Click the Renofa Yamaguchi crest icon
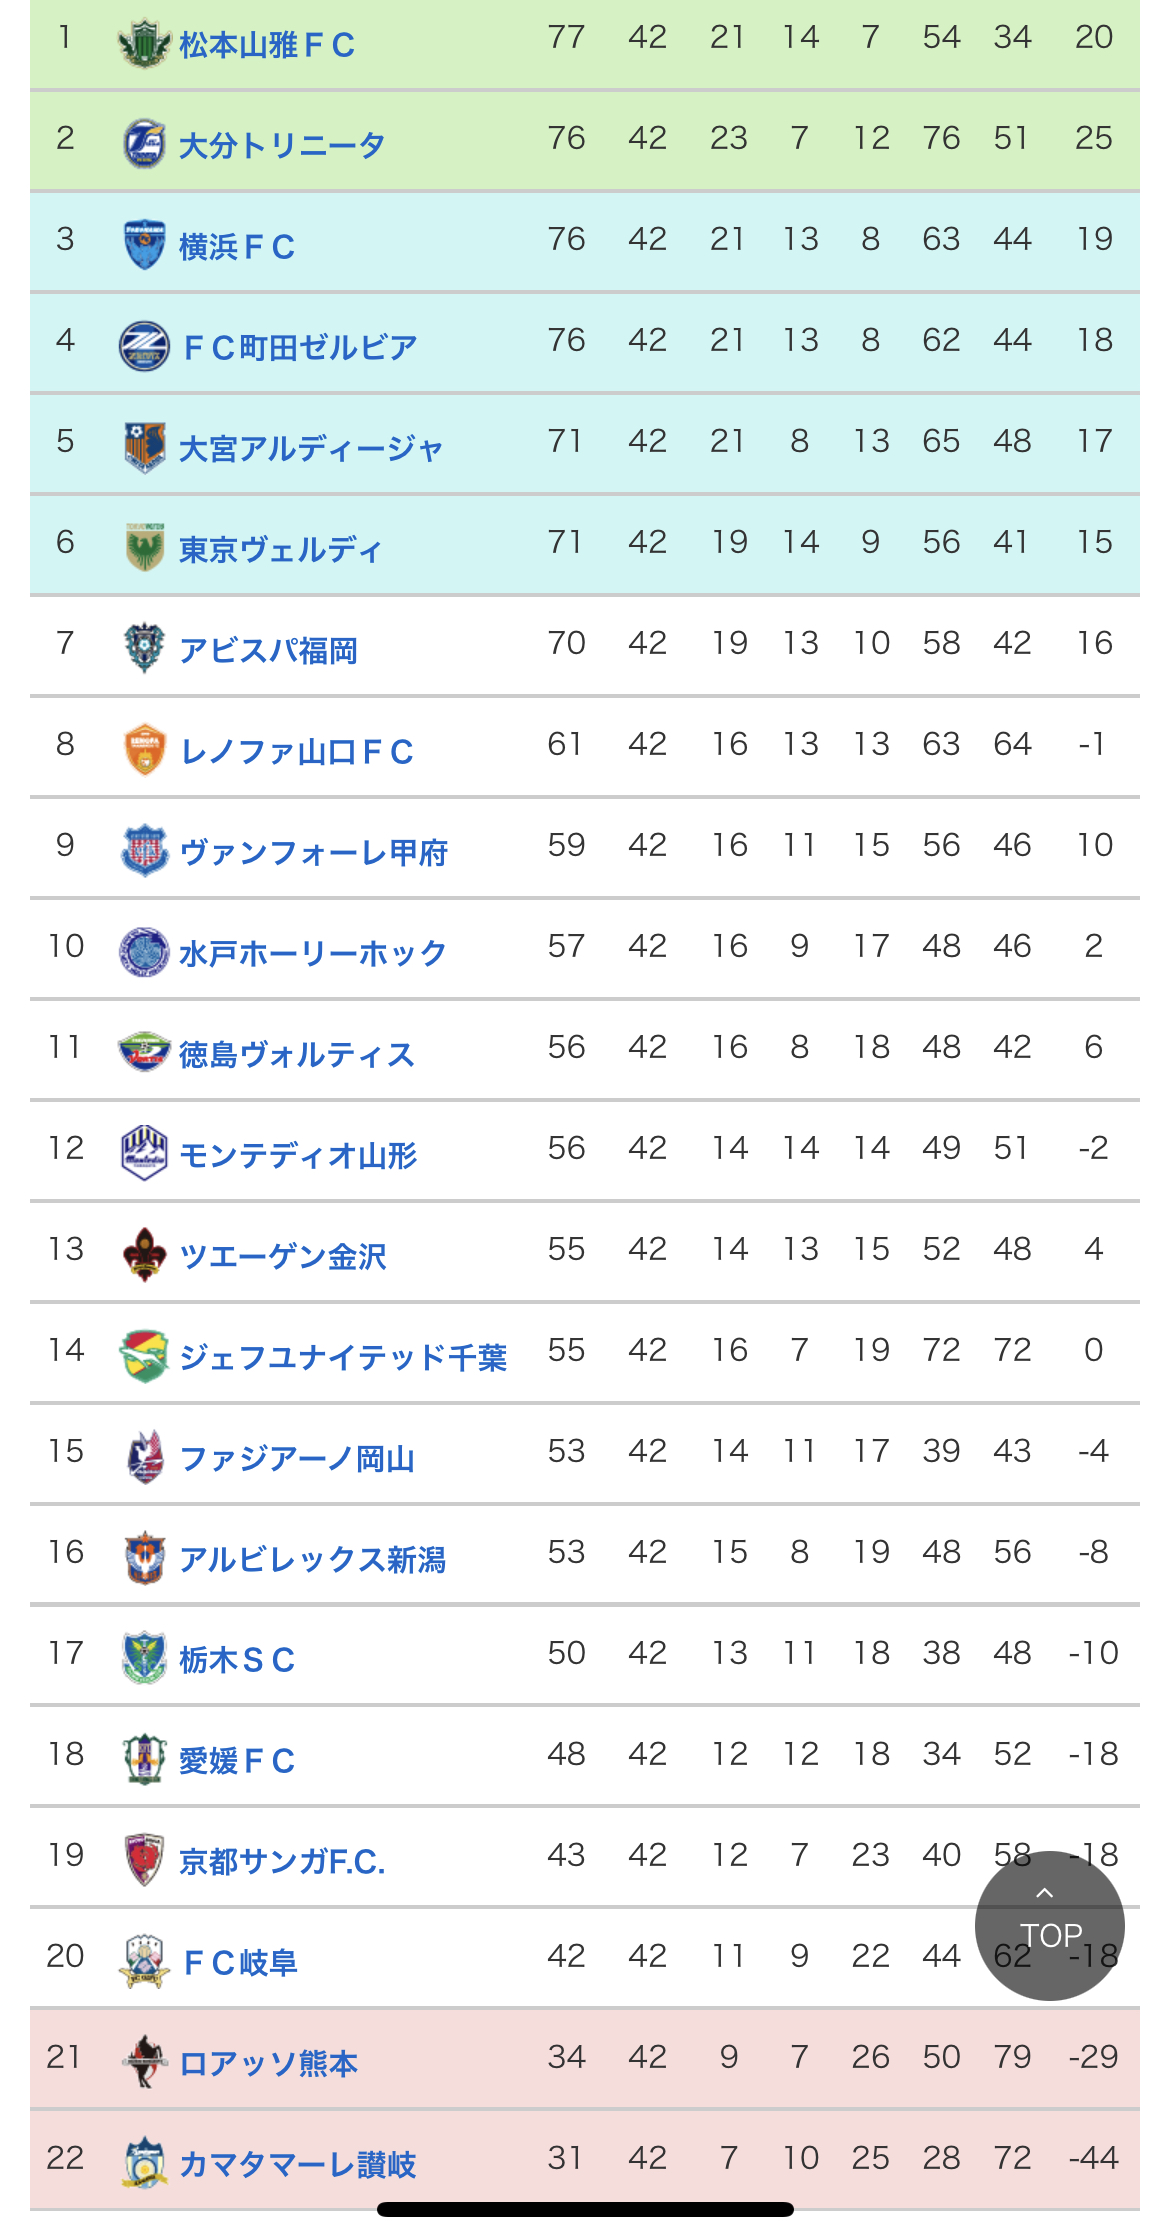 click(x=144, y=750)
